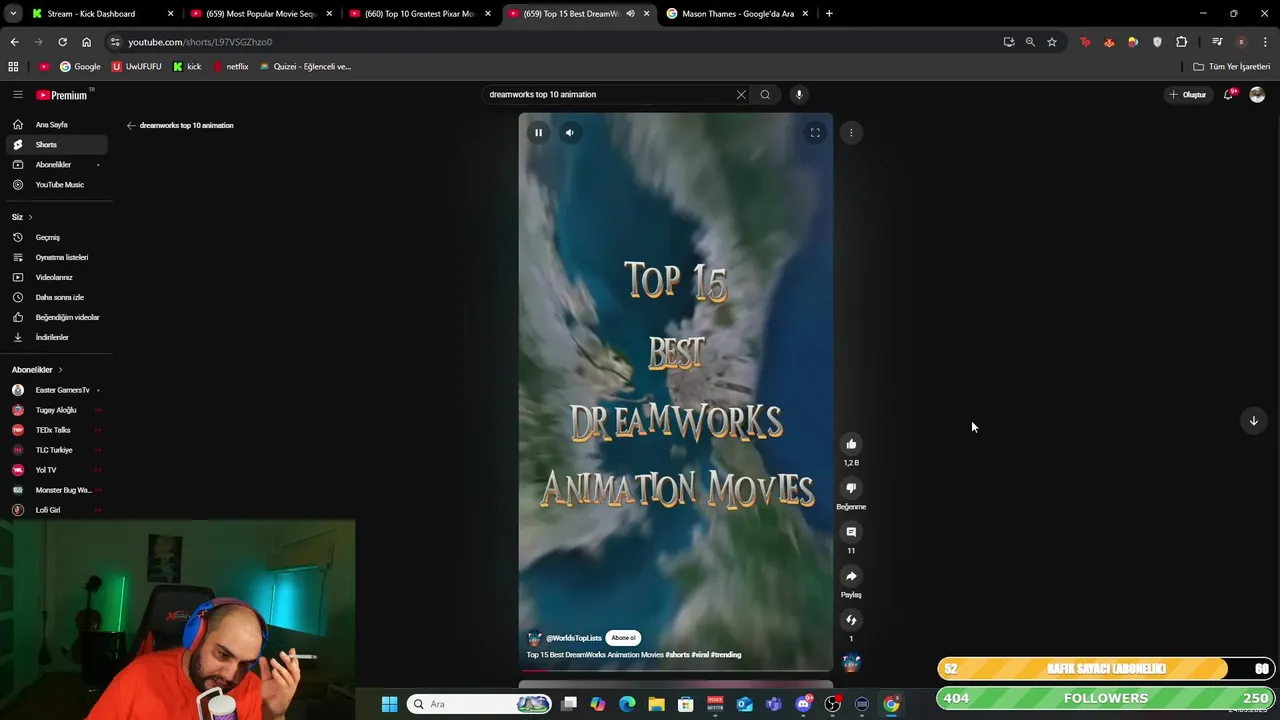Screen dimensions: 1280x720
Task: Open İndirilenler downloads
Action: (x=56, y=338)
